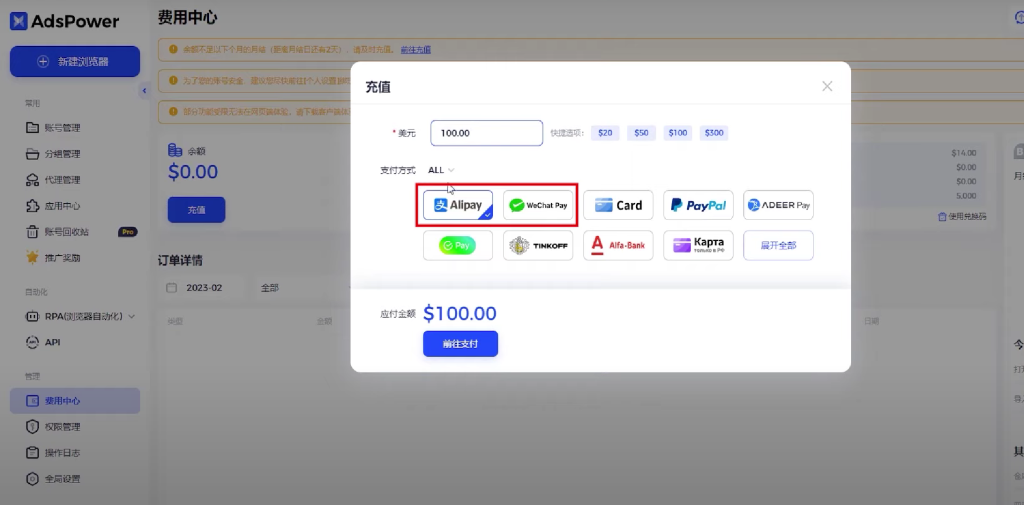
Task: Choose WeChat Pay payment option
Action: (538, 205)
